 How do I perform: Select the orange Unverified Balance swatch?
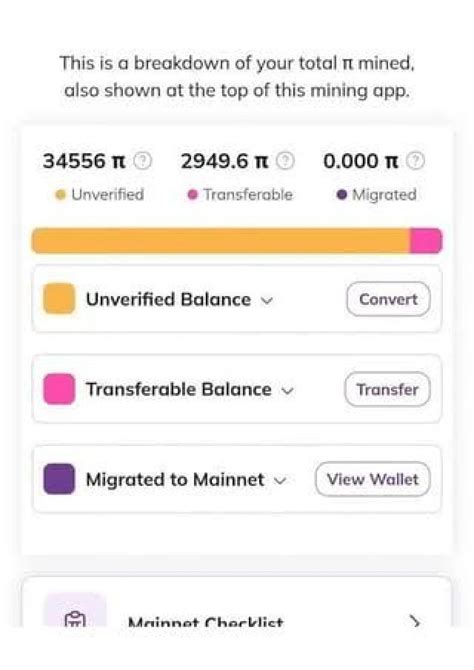59,299
